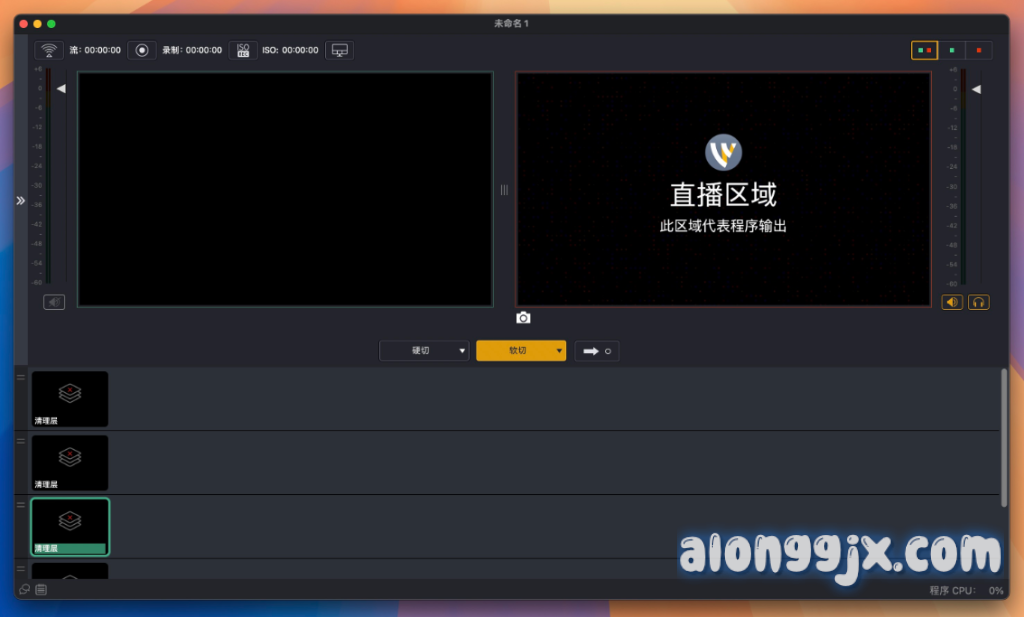
Task: Click the ISO recording icon
Action: (243, 50)
